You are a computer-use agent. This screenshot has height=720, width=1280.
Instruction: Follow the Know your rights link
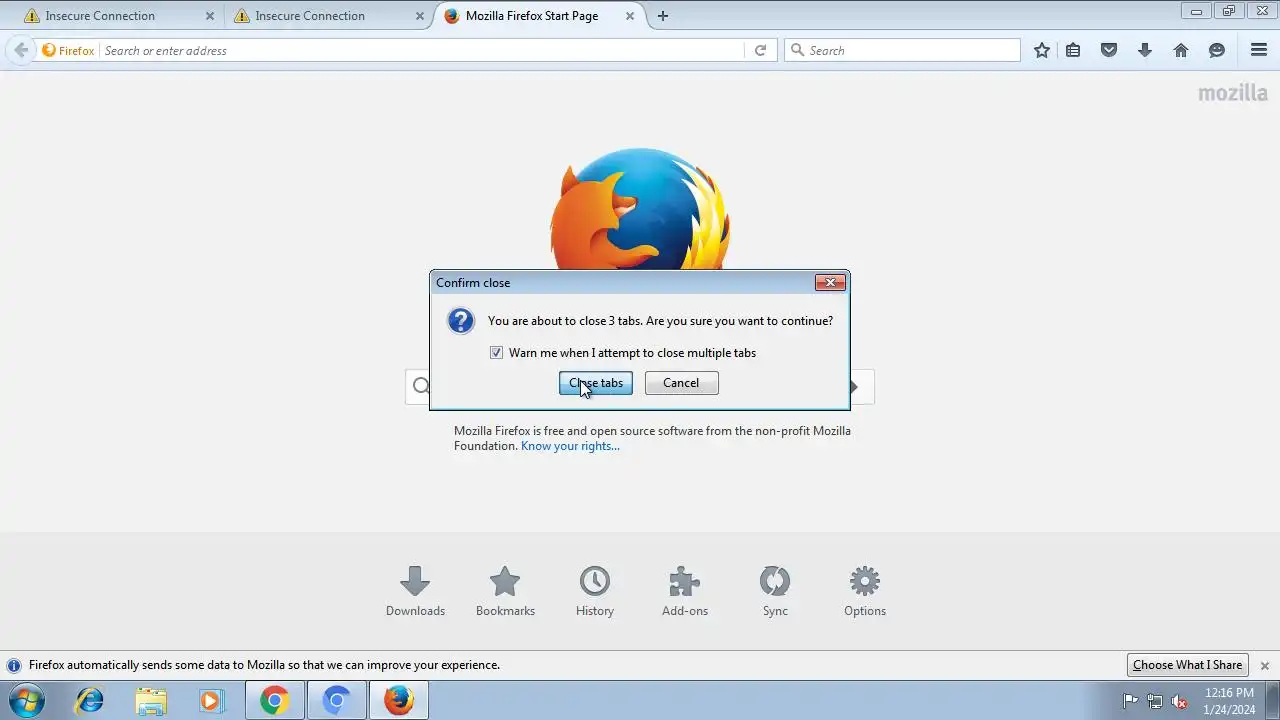[x=570, y=446]
